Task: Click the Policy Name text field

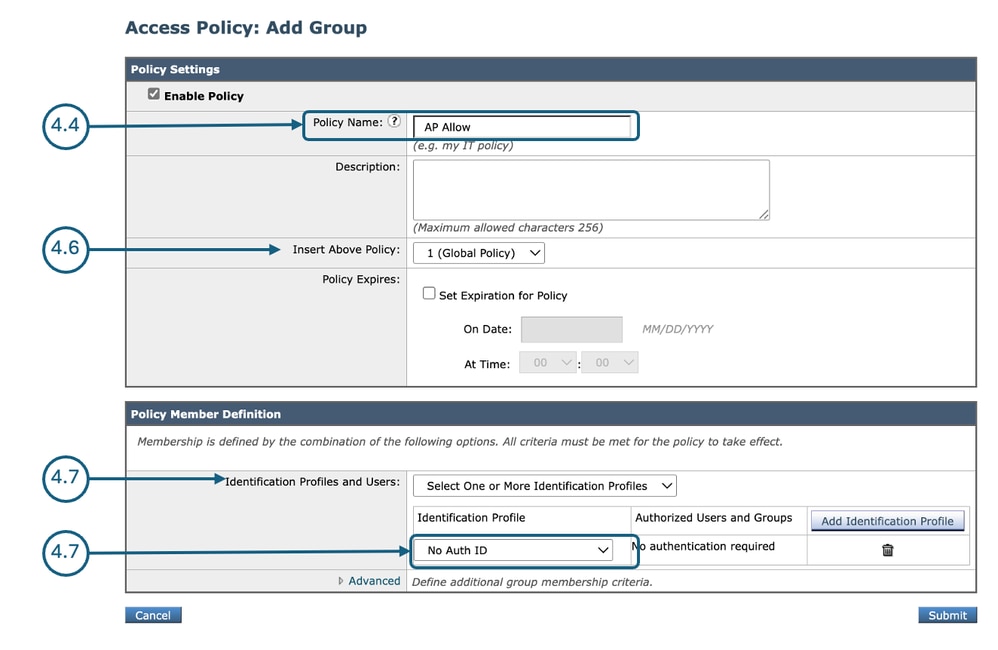Action: pyautogui.click(x=522, y=127)
